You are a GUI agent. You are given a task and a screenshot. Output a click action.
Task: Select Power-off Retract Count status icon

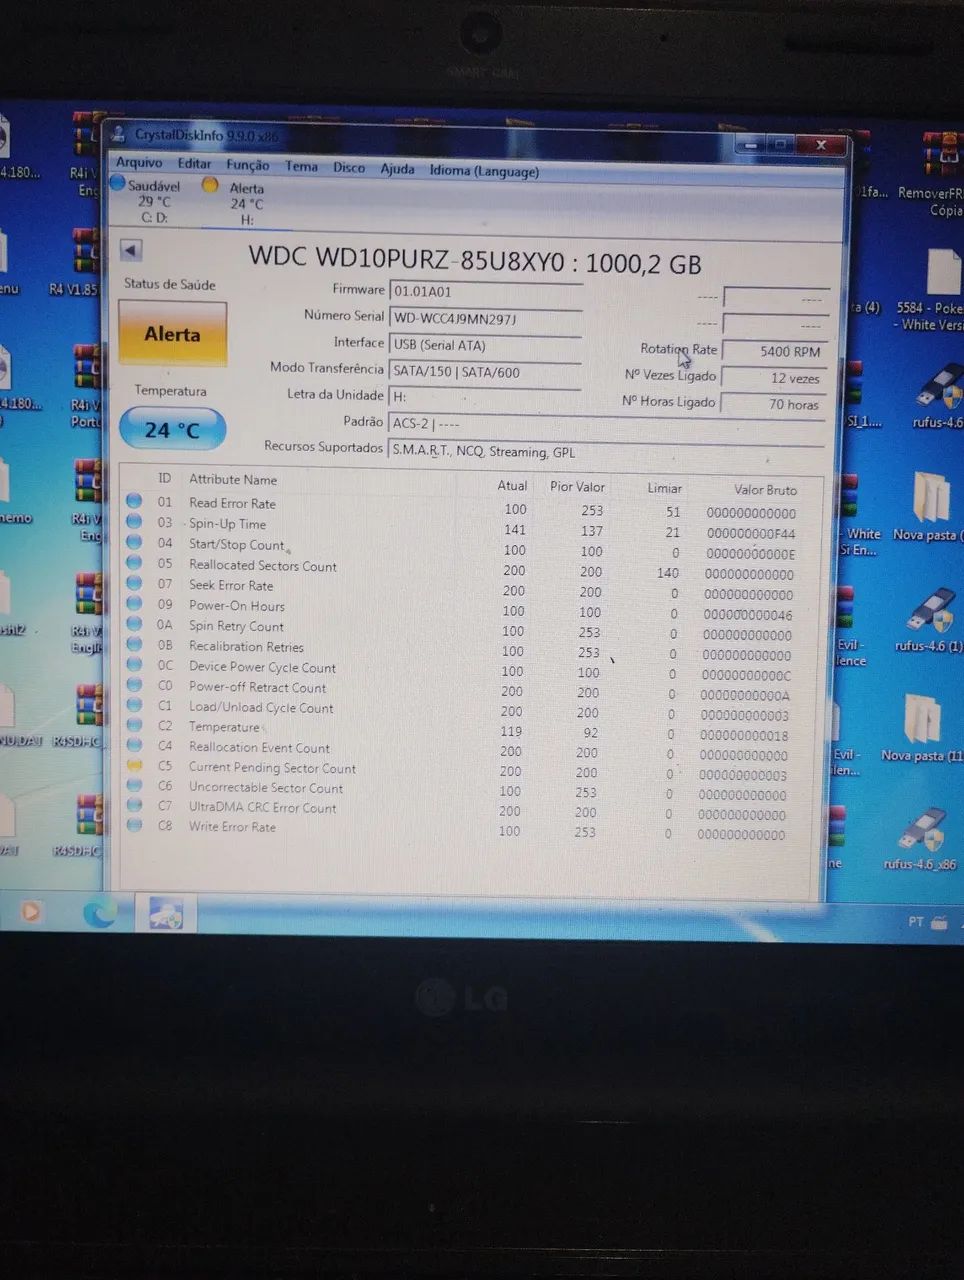point(134,685)
